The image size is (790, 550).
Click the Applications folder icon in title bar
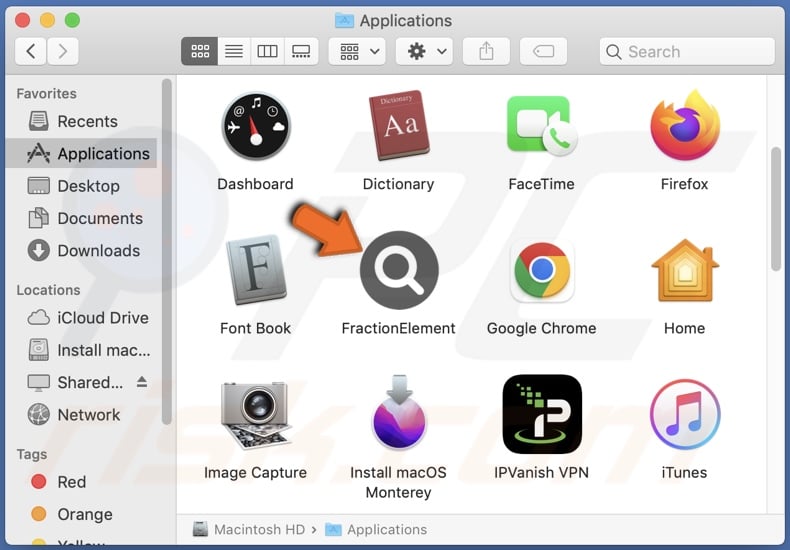tap(345, 20)
